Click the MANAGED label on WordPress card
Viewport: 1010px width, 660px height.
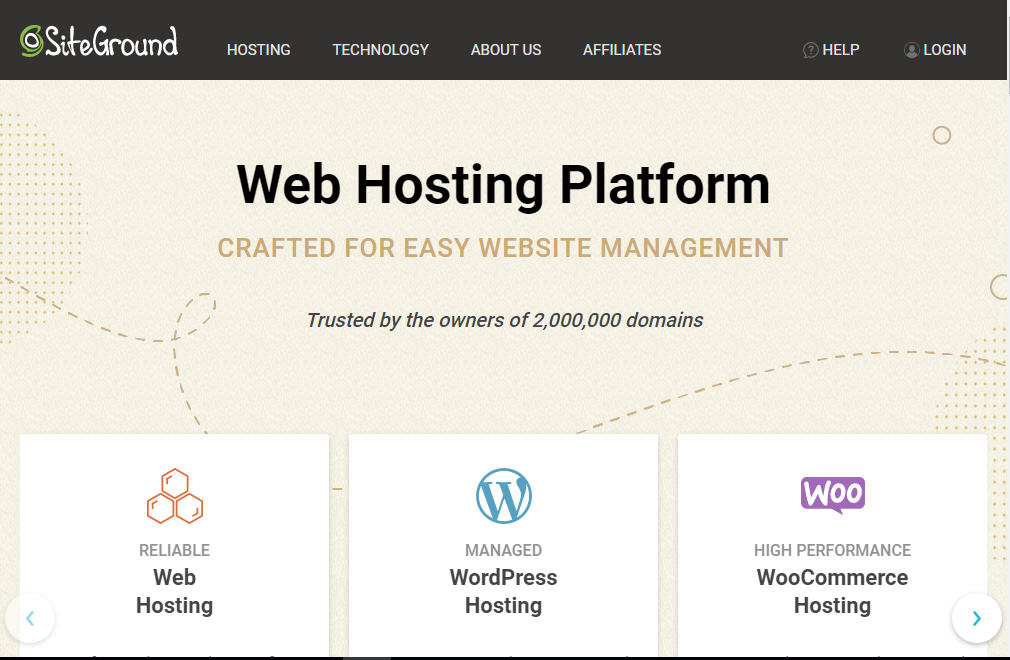coord(504,551)
